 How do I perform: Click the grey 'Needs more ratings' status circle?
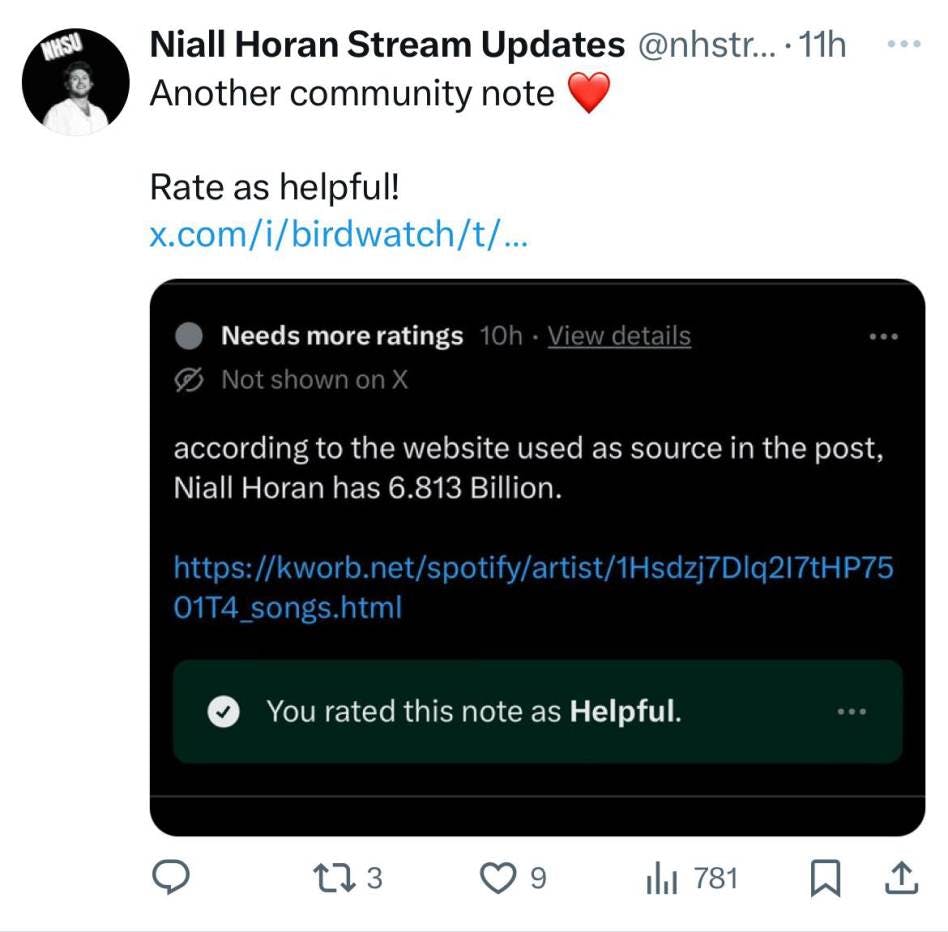click(189, 336)
